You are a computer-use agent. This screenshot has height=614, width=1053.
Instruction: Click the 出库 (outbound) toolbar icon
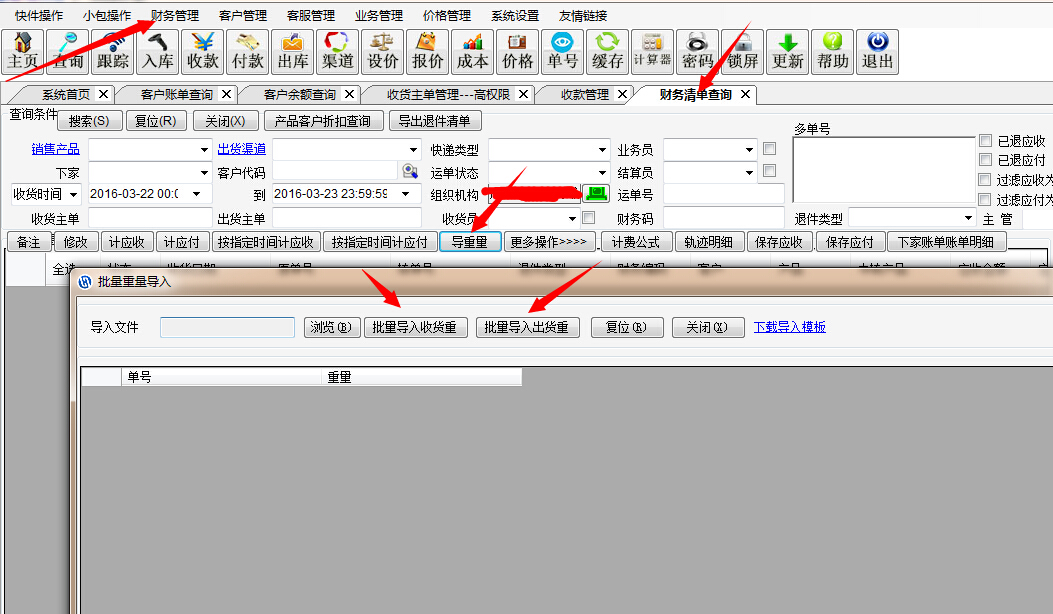293,51
